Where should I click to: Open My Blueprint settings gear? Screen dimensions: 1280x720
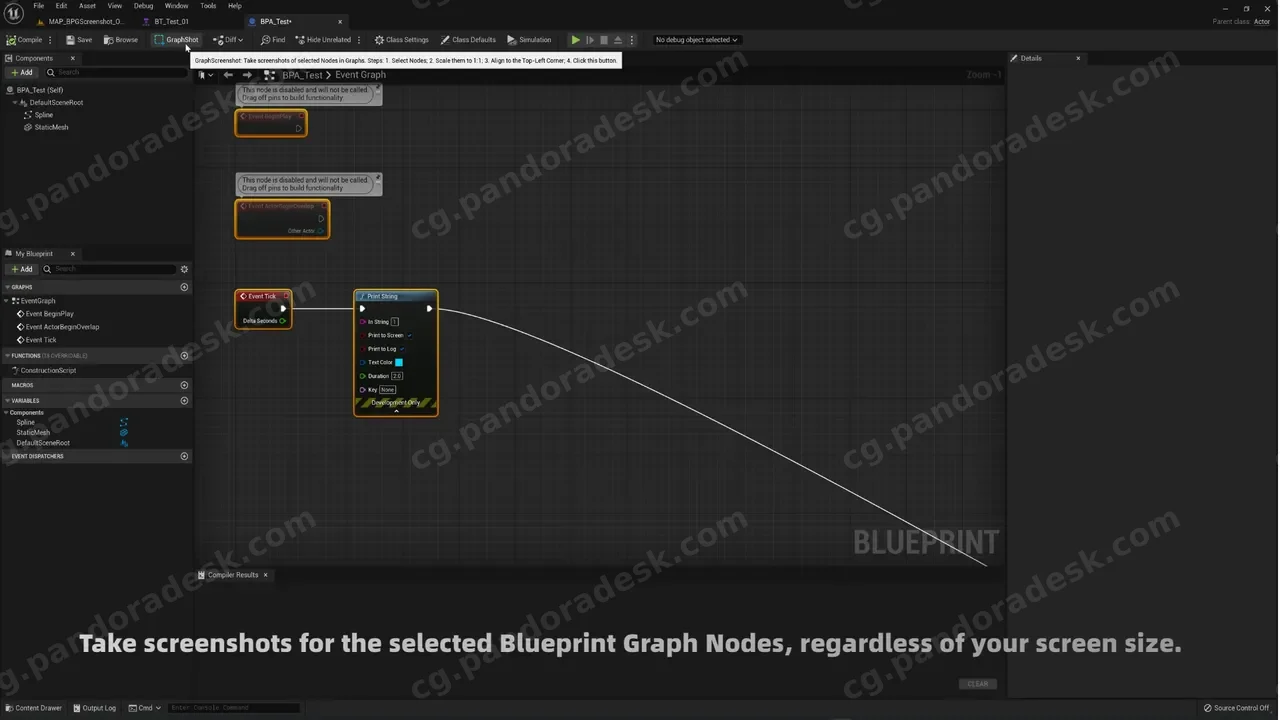tap(184, 269)
